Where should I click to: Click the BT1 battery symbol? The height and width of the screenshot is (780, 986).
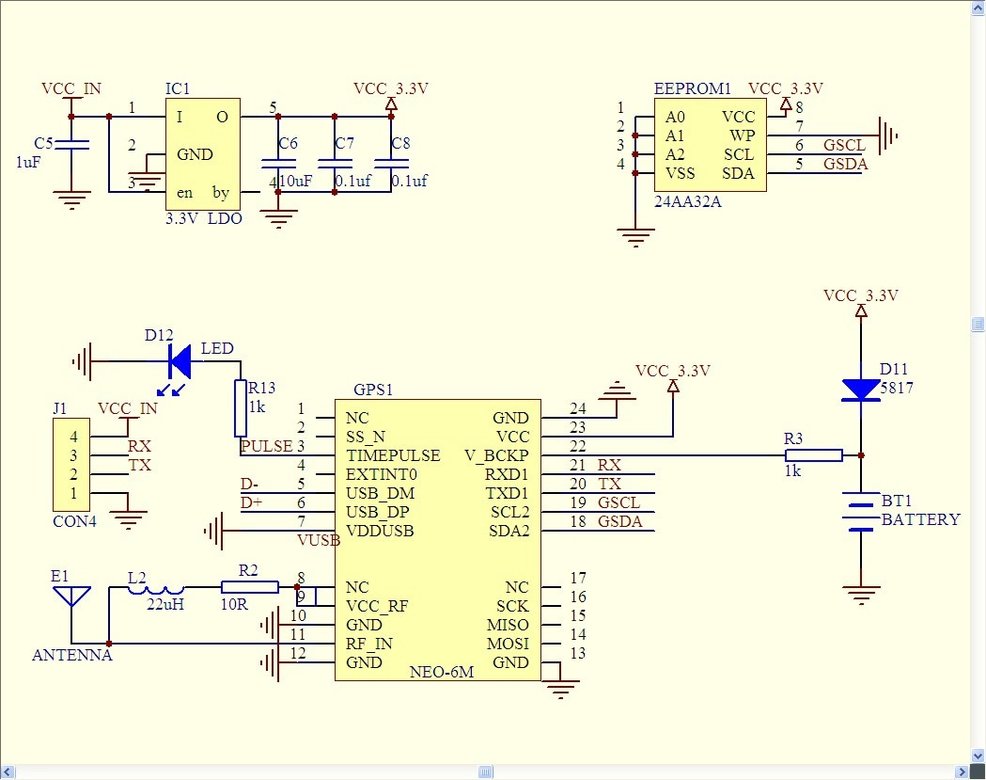tap(861, 511)
